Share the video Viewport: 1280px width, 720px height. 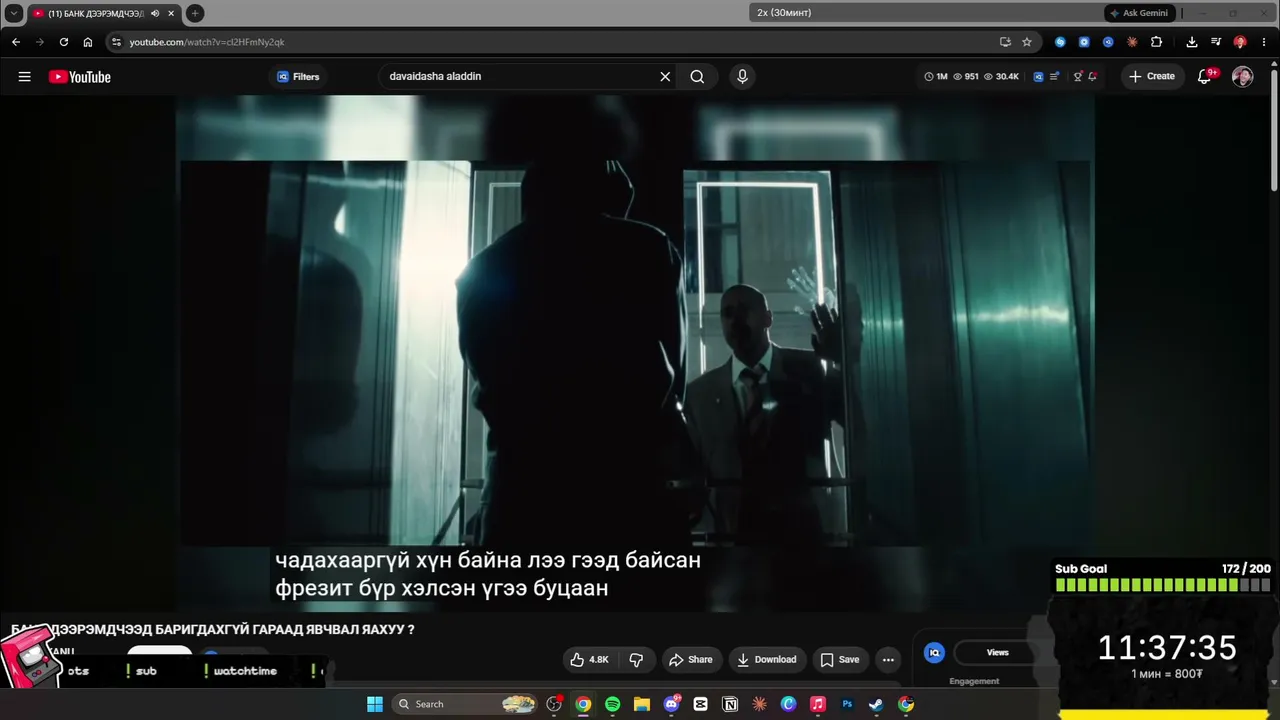tap(690, 660)
